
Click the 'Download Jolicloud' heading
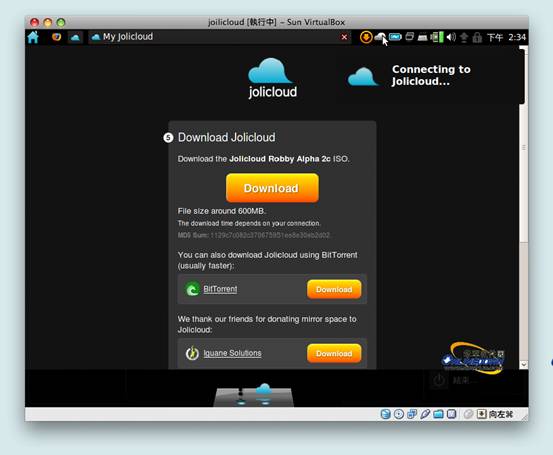click(226, 137)
